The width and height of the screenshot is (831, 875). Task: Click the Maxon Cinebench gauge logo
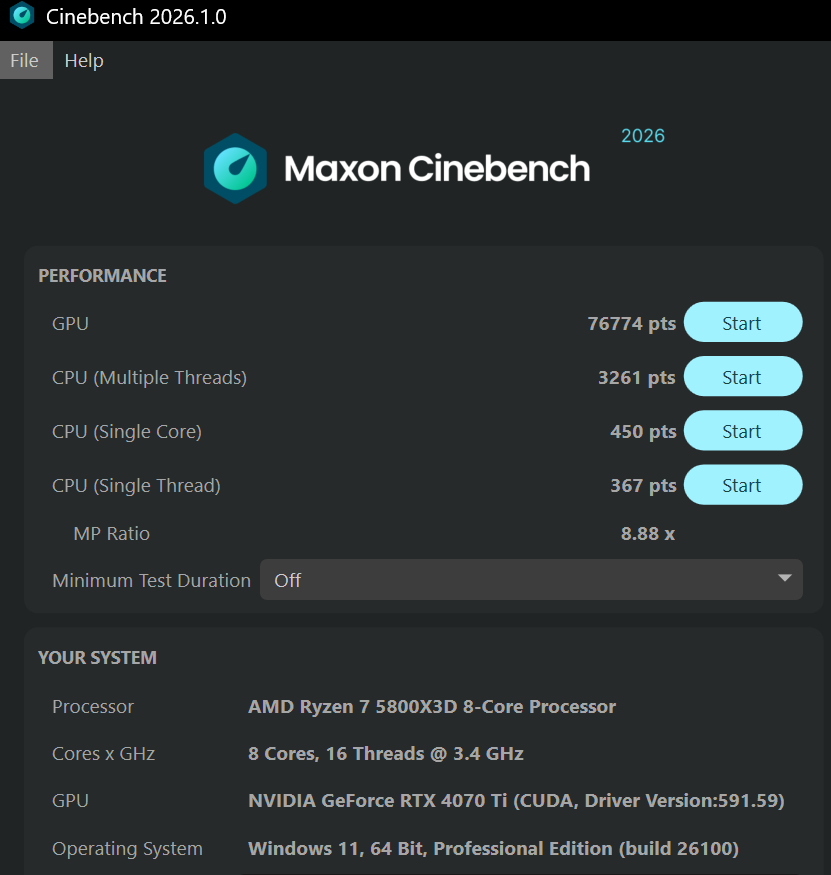coord(234,168)
